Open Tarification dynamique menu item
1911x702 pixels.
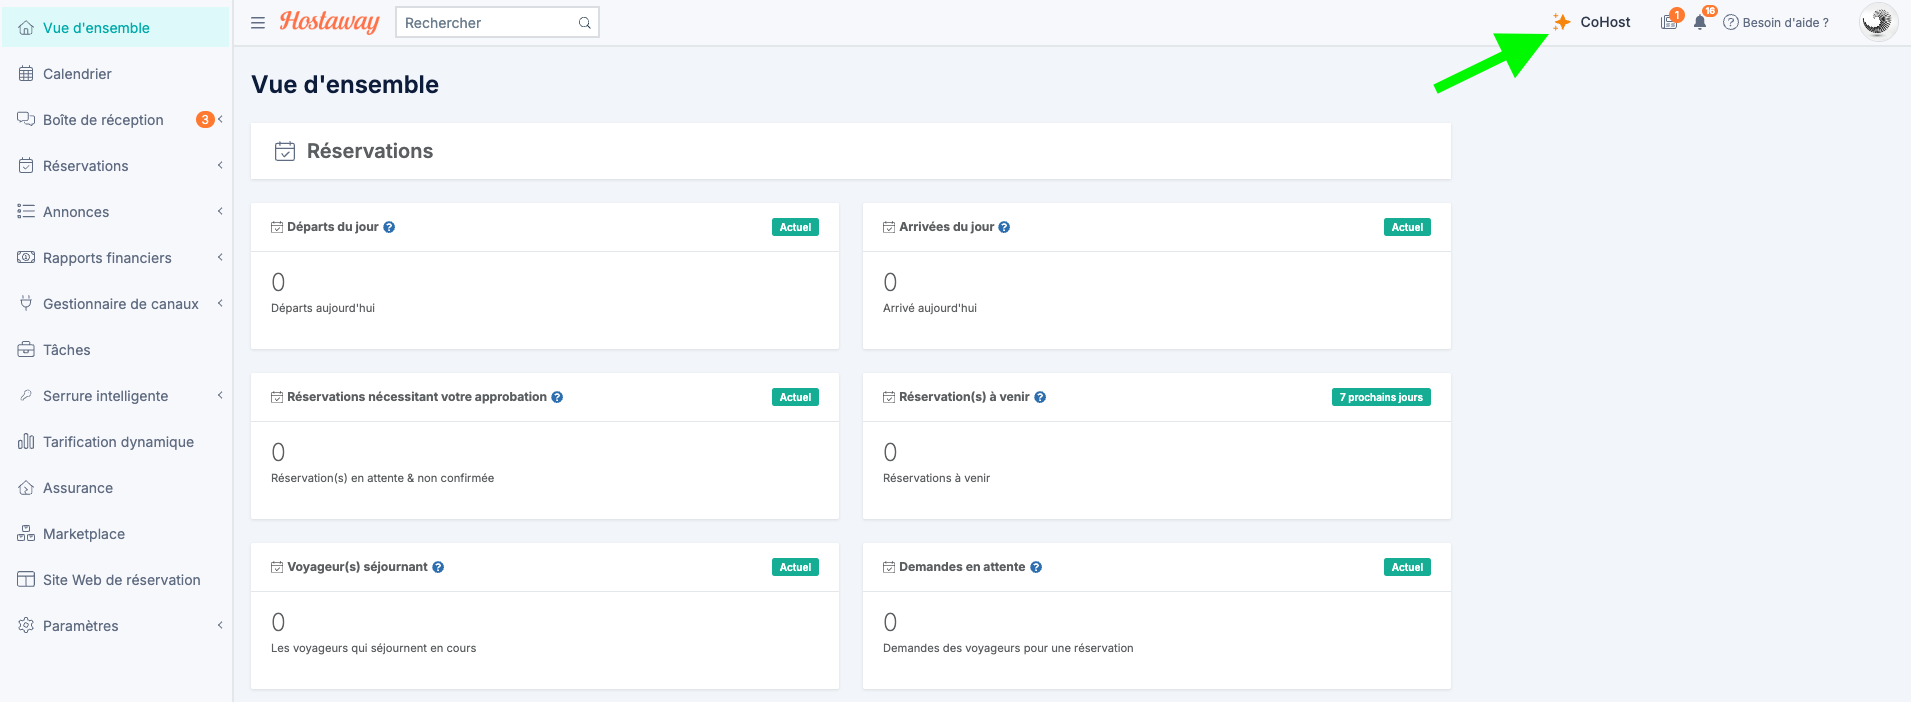coord(116,442)
